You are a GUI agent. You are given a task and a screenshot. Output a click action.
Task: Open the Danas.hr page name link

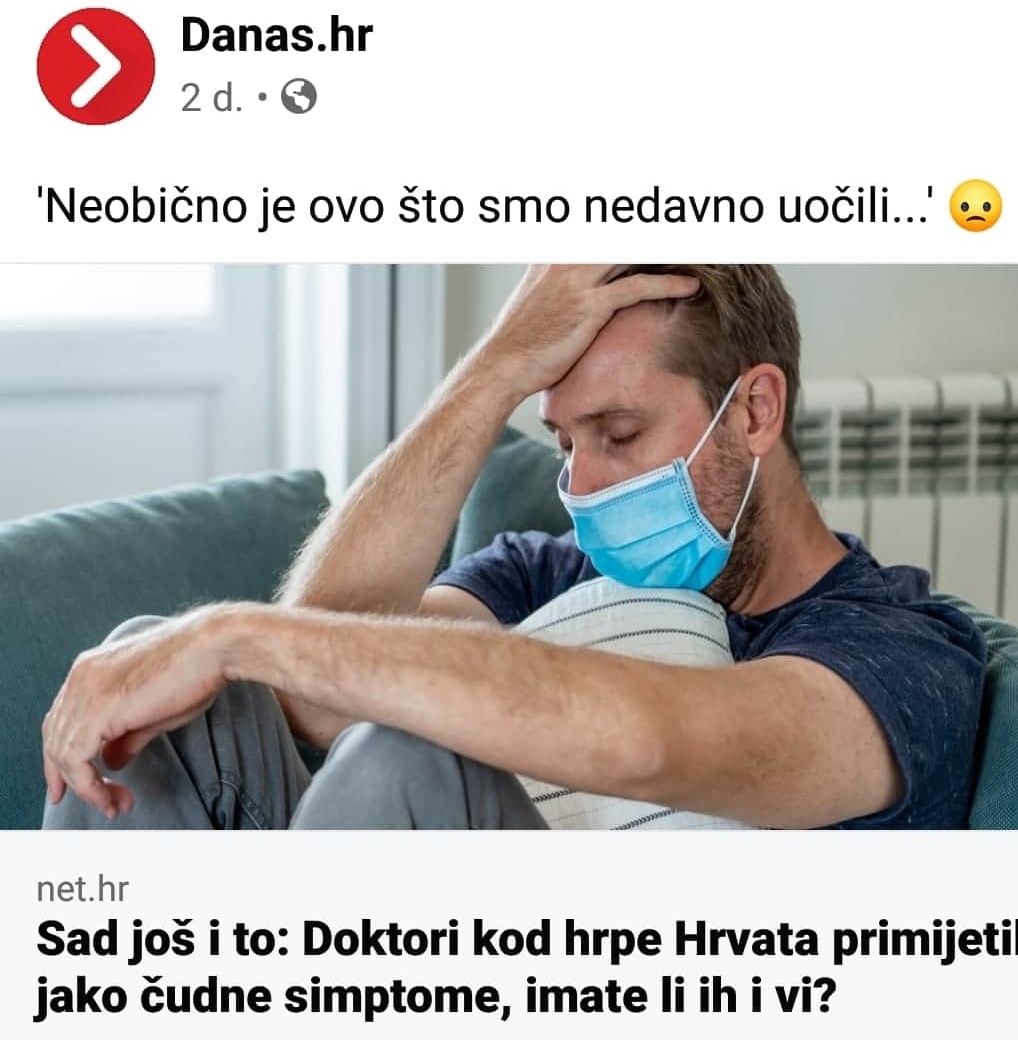point(277,35)
